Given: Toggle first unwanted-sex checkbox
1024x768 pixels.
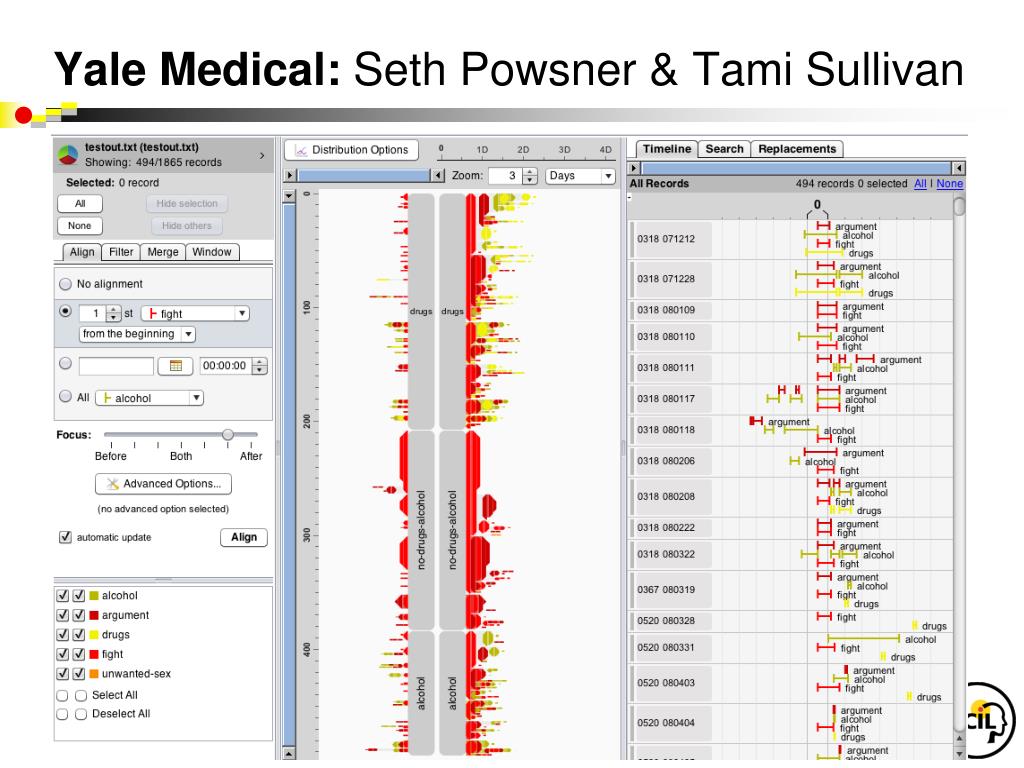Looking at the screenshot, I should [x=63, y=674].
